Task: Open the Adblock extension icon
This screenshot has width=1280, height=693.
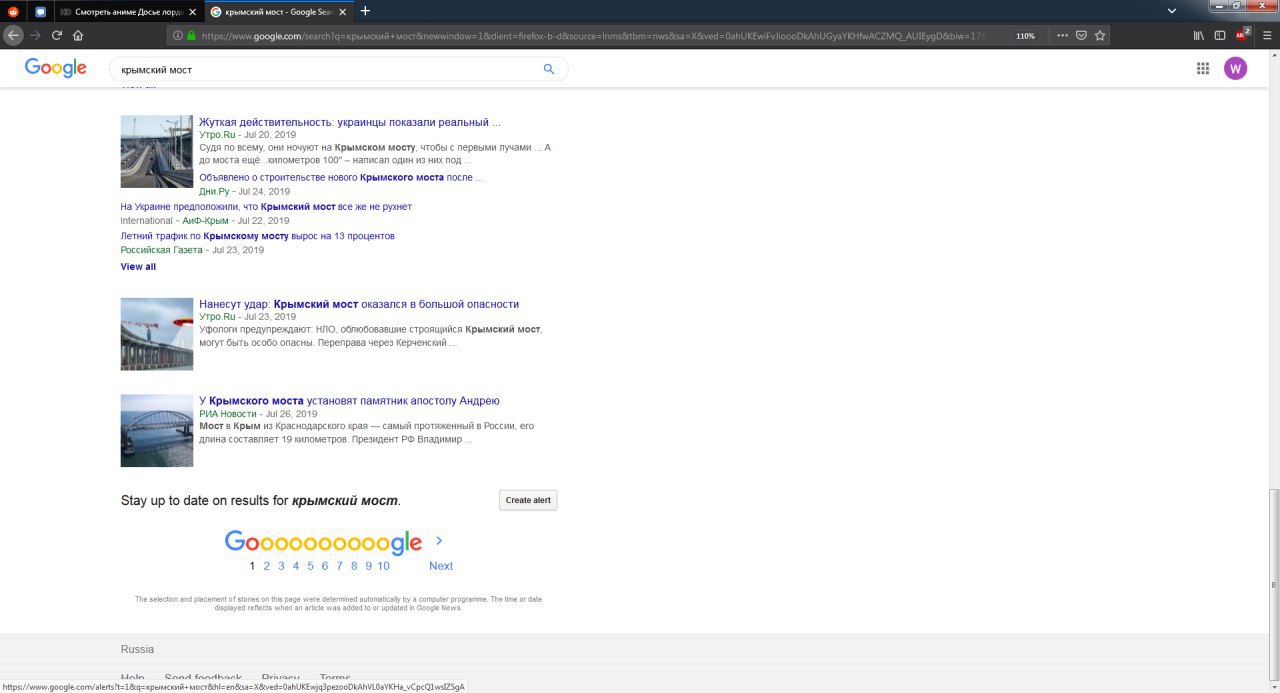Action: [1242, 35]
